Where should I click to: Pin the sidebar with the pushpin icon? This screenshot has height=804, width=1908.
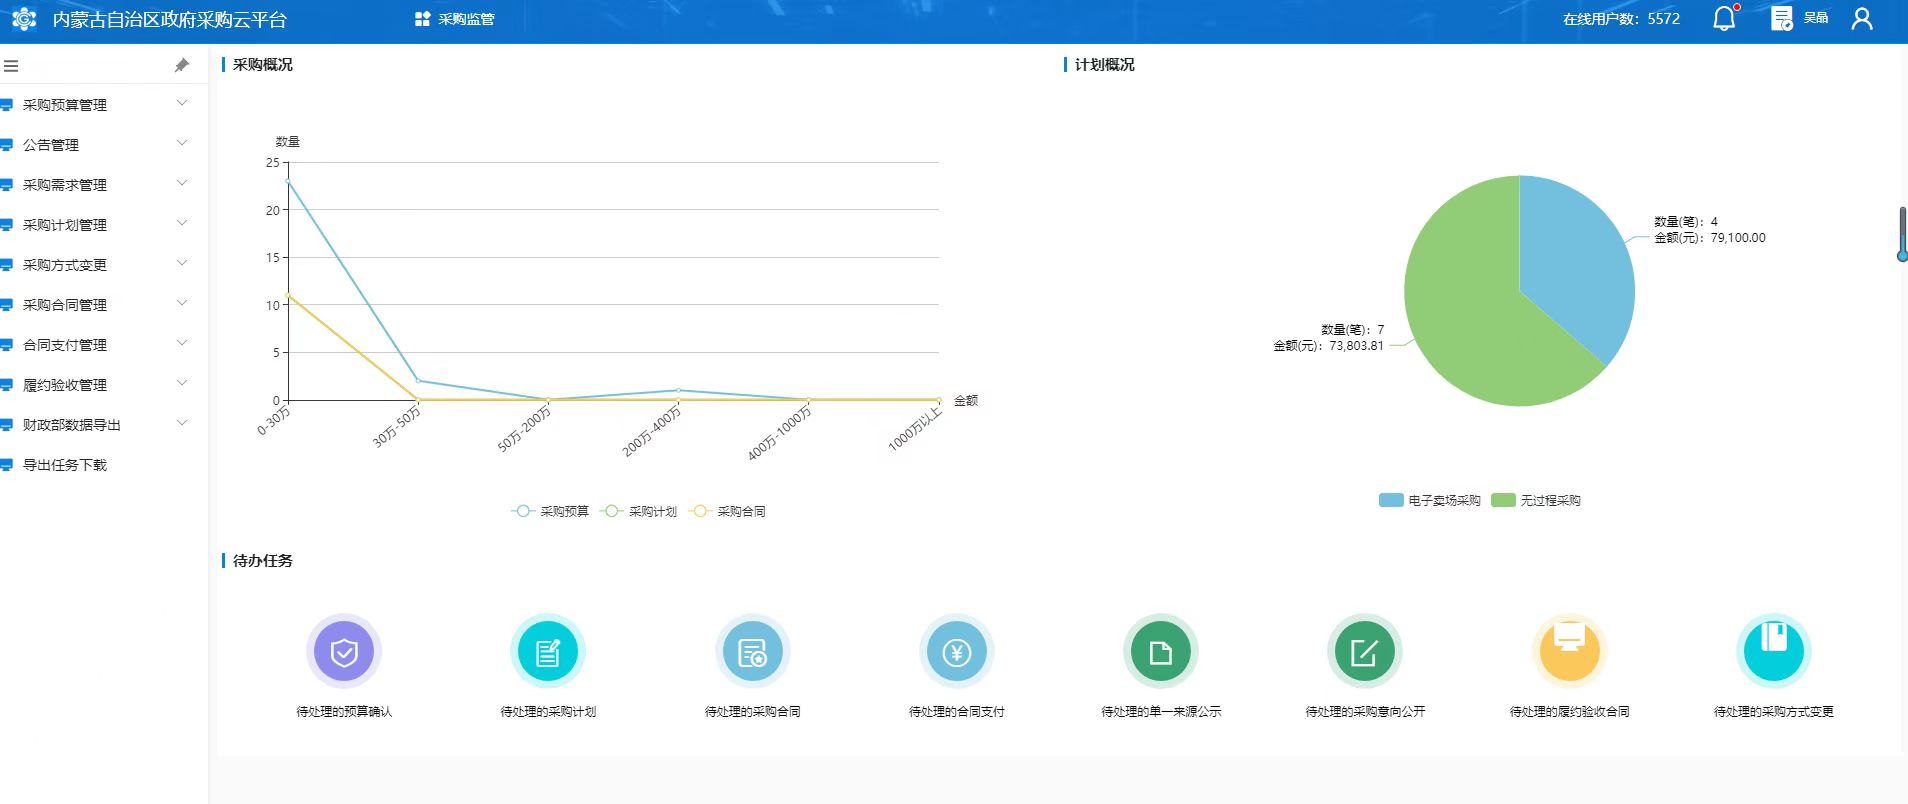tap(182, 65)
